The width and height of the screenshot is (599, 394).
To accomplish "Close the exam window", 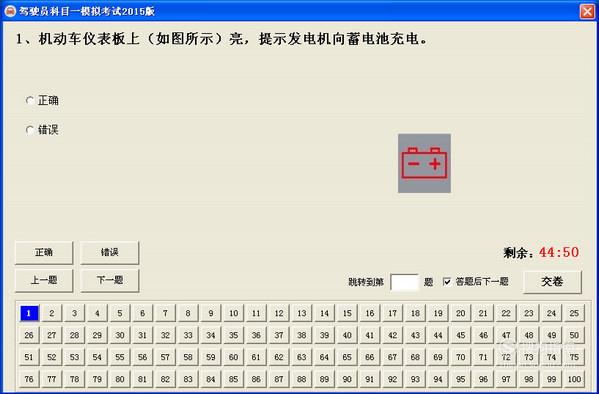I will 587,11.
